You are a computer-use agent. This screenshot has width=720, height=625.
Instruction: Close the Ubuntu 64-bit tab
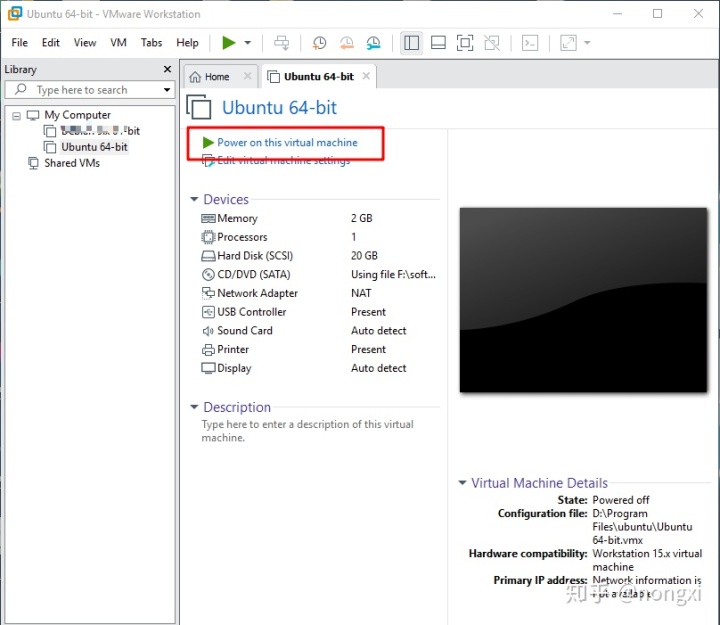[366, 76]
